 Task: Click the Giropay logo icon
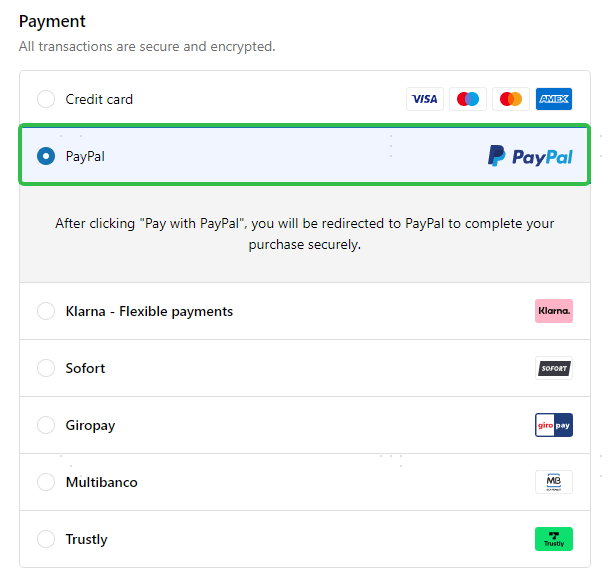click(x=554, y=425)
